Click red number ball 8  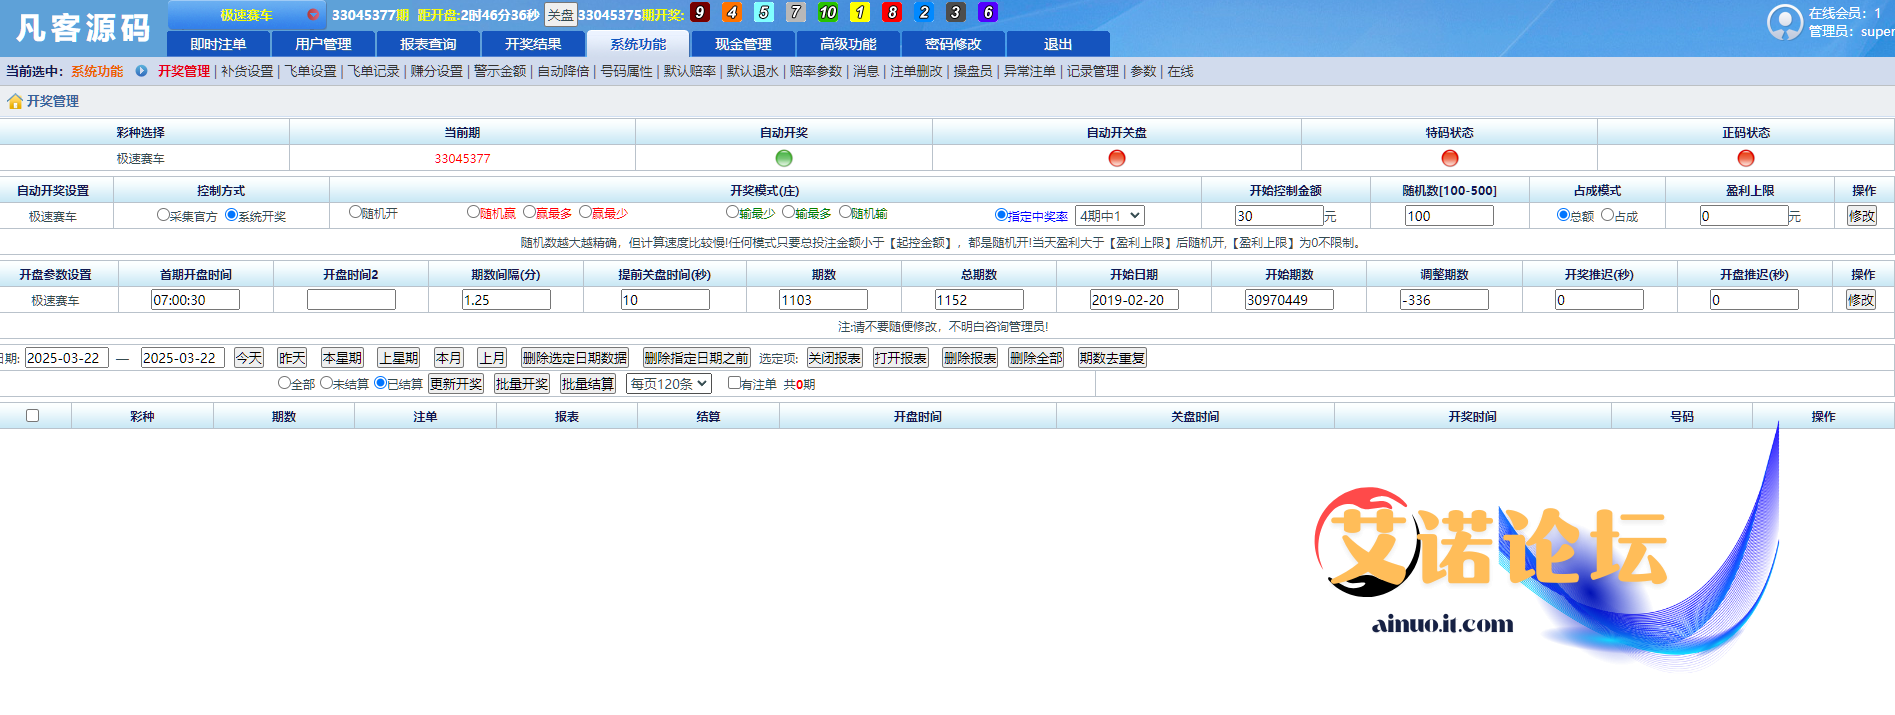click(x=892, y=12)
